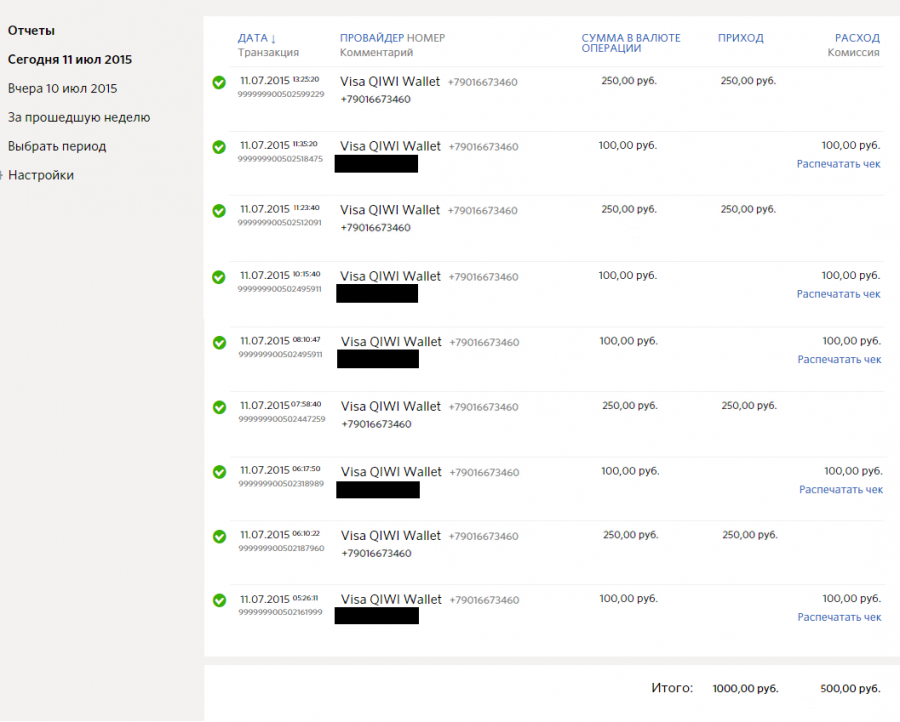This screenshot has height=722, width=900.
Task: Click green check icon of 05:26:11 transaction
Action: (x=219, y=600)
